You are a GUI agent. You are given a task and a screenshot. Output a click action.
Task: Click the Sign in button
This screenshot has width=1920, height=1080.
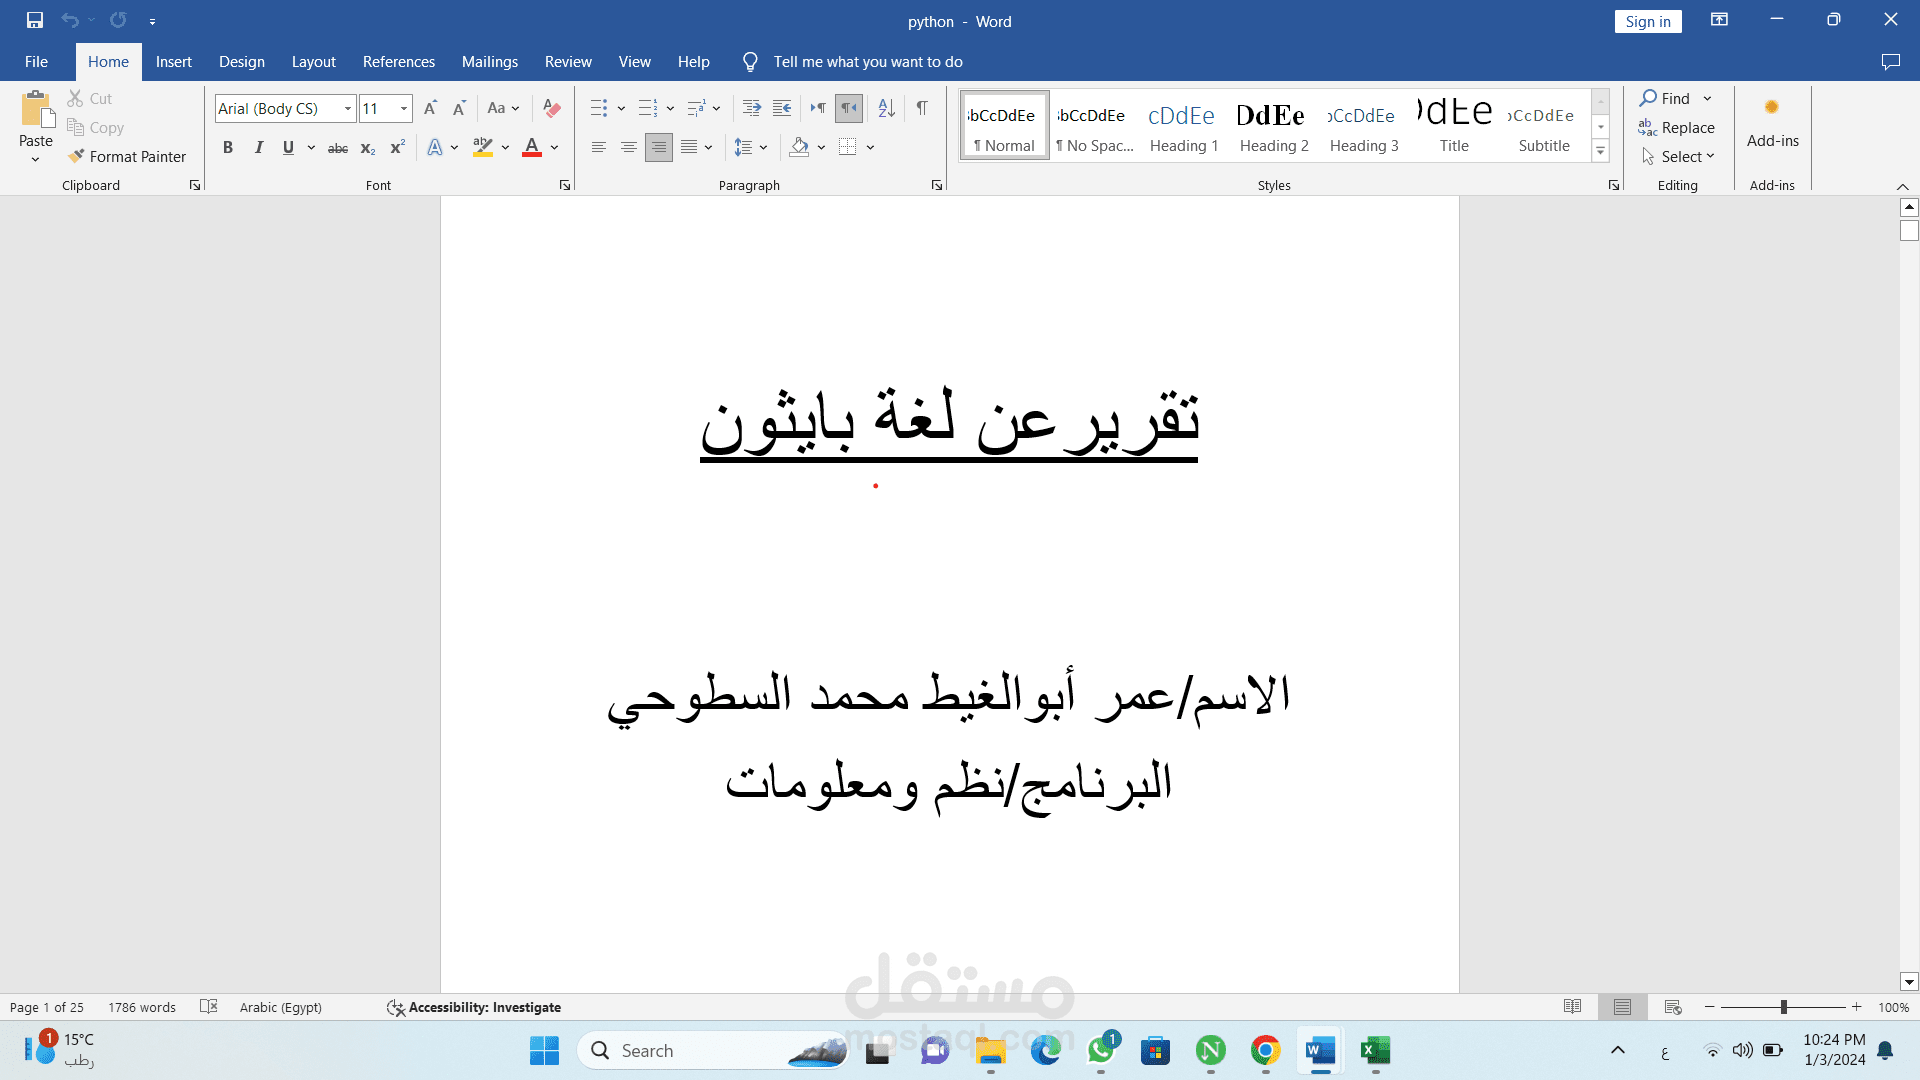click(x=1647, y=21)
